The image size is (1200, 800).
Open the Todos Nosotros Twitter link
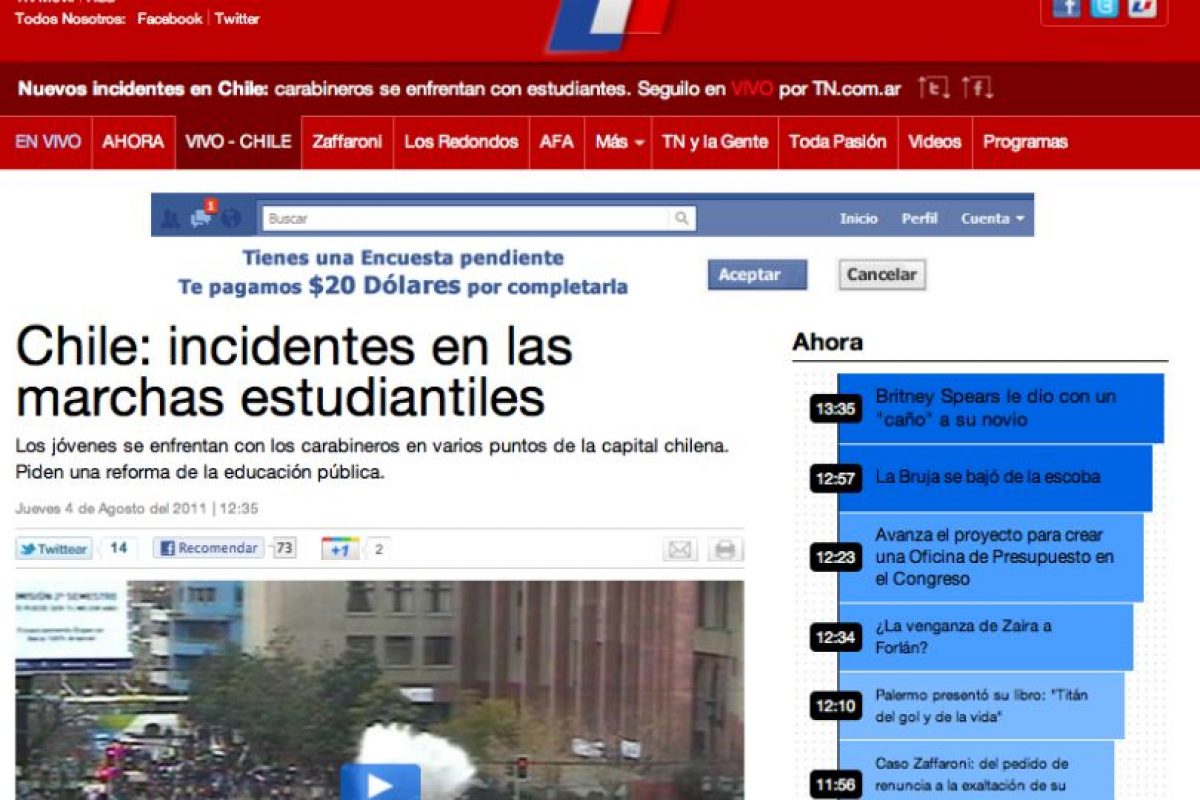click(237, 19)
